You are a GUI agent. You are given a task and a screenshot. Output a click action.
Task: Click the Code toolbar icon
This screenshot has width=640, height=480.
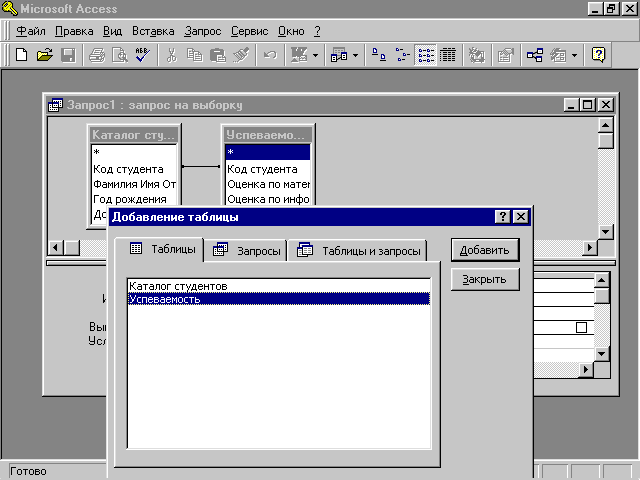pos(476,55)
